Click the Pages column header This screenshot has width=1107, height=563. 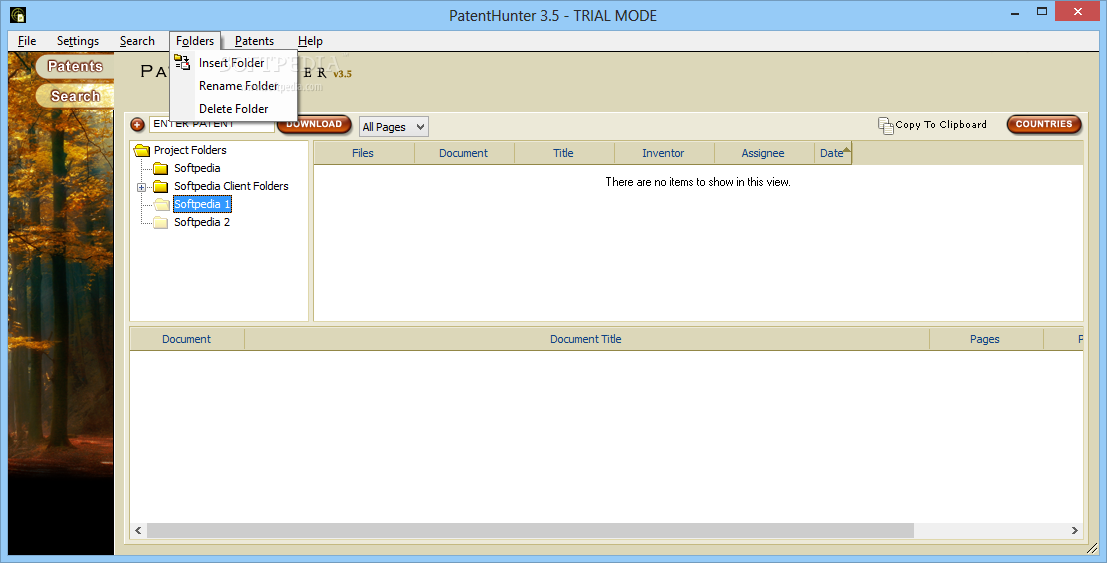[x=985, y=339]
